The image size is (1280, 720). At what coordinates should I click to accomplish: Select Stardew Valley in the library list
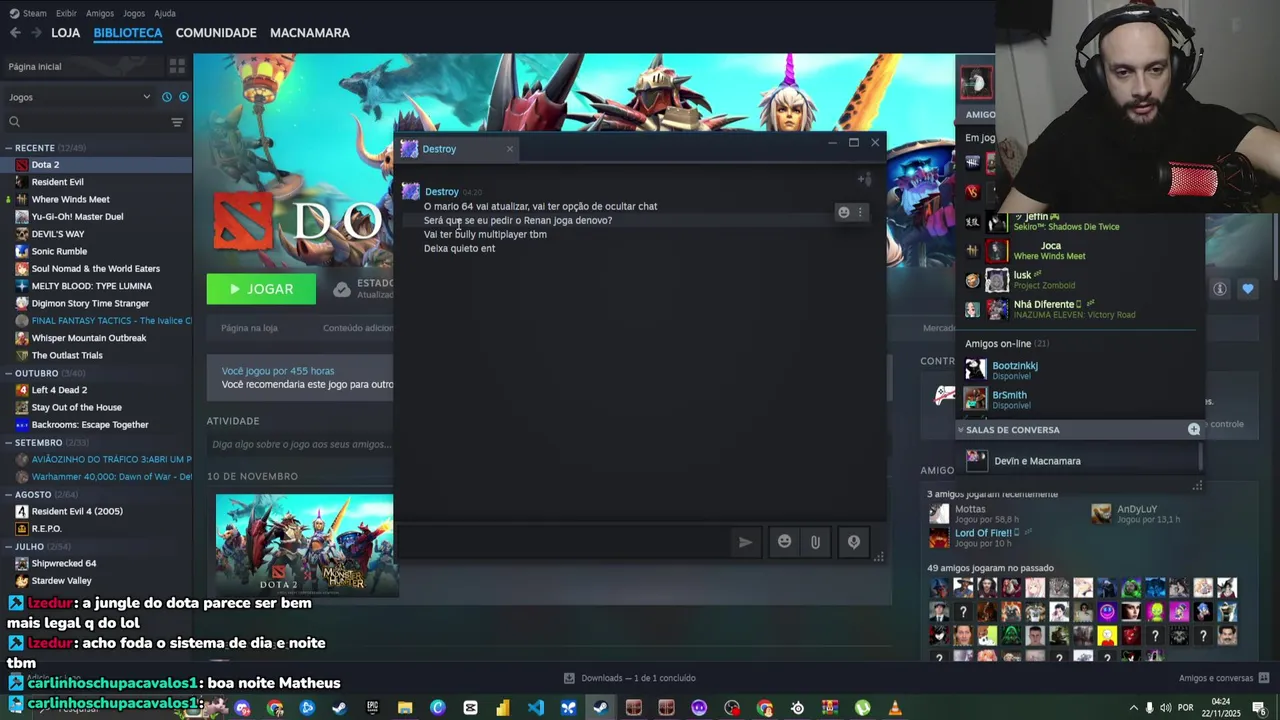point(96,581)
